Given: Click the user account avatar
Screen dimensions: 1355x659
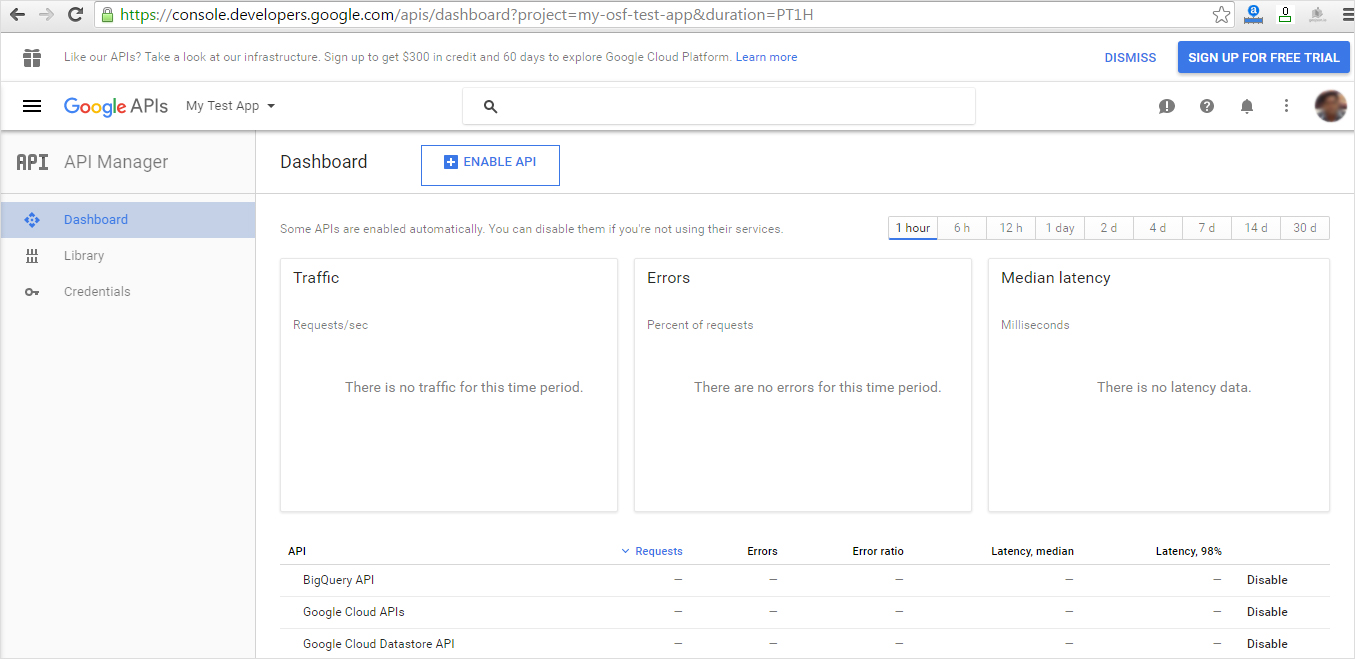Looking at the screenshot, I should tap(1330, 106).
